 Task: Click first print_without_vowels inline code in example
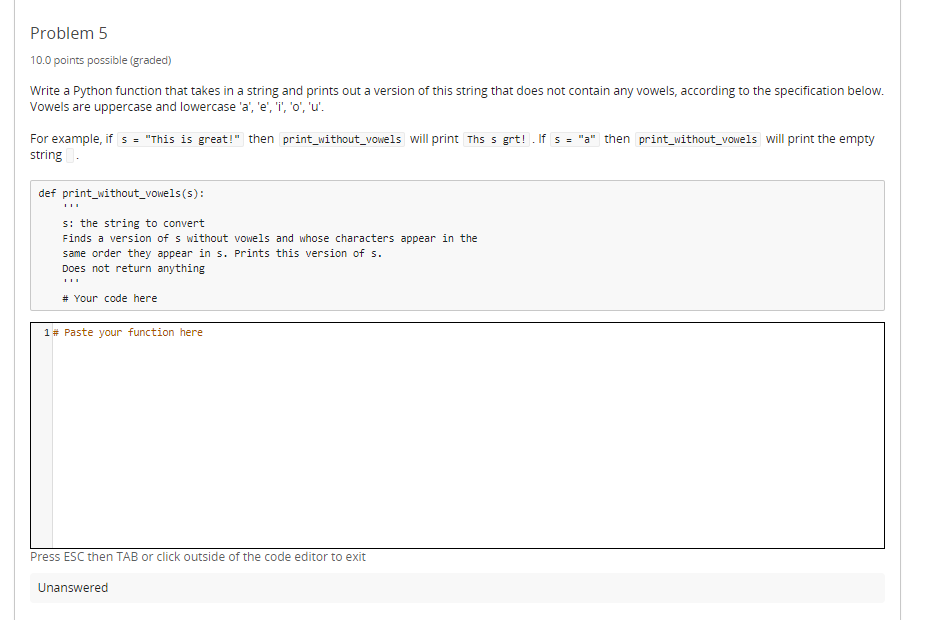click(x=342, y=139)
